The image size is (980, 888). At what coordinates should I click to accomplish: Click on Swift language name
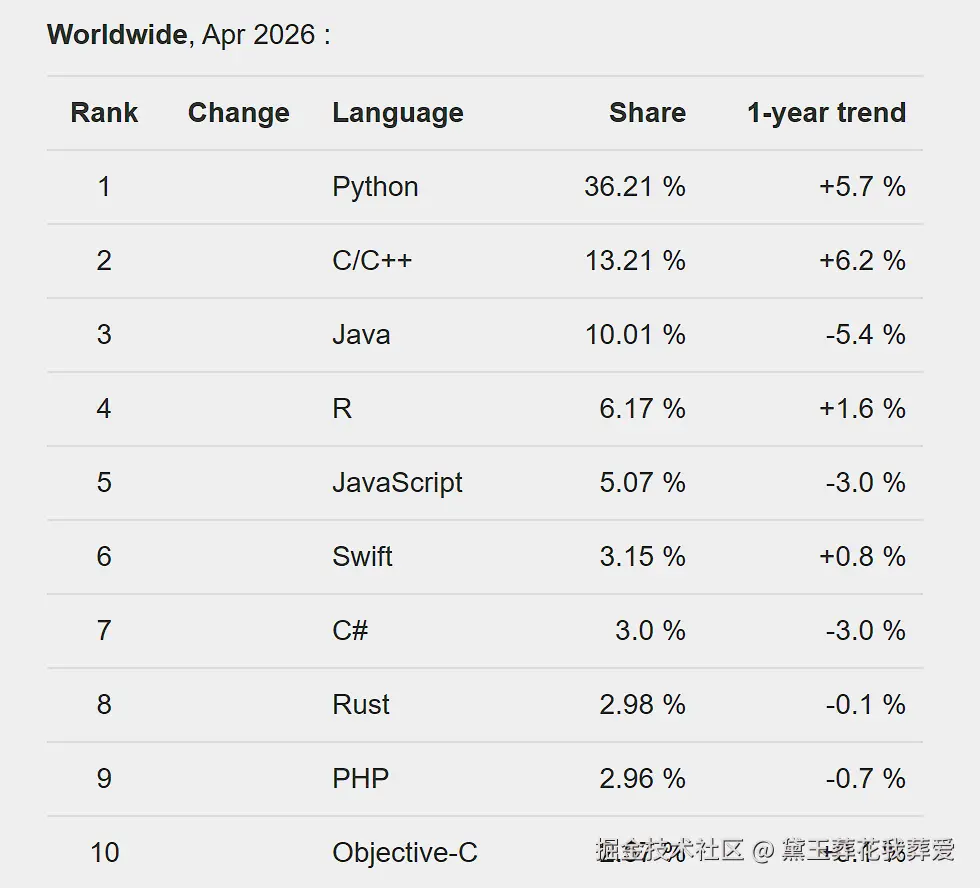point(362,556)
